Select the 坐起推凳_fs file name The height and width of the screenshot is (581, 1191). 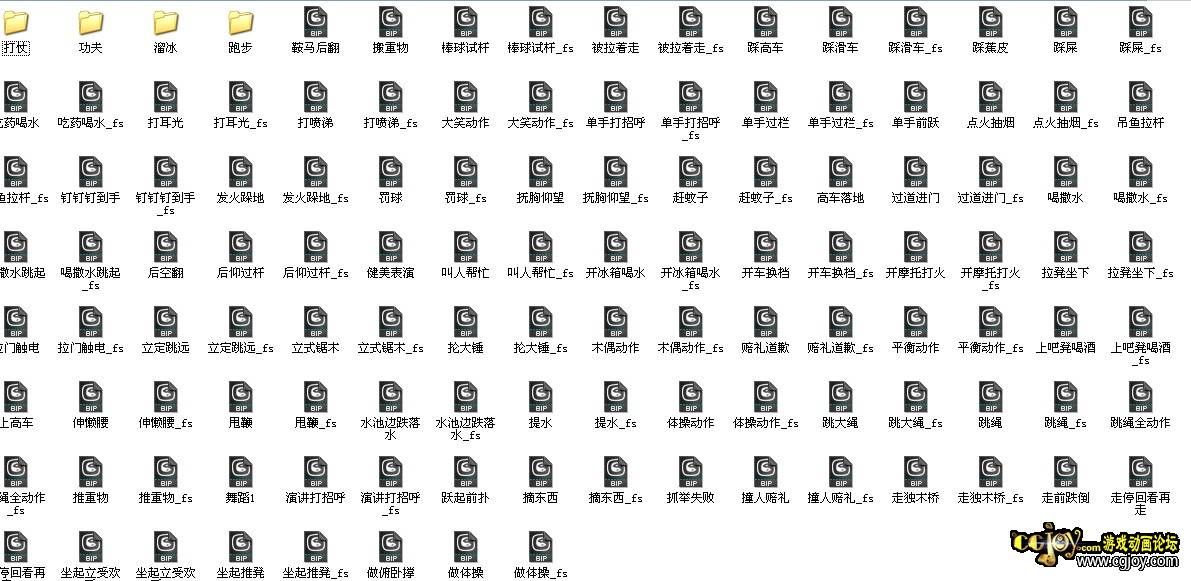pyautogui.click(x=315, y=573)
